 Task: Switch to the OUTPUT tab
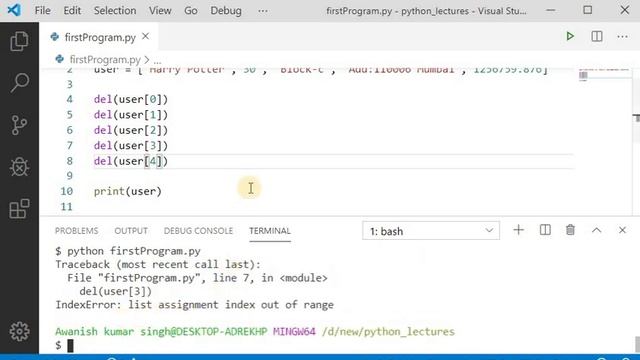coord(131,231)
